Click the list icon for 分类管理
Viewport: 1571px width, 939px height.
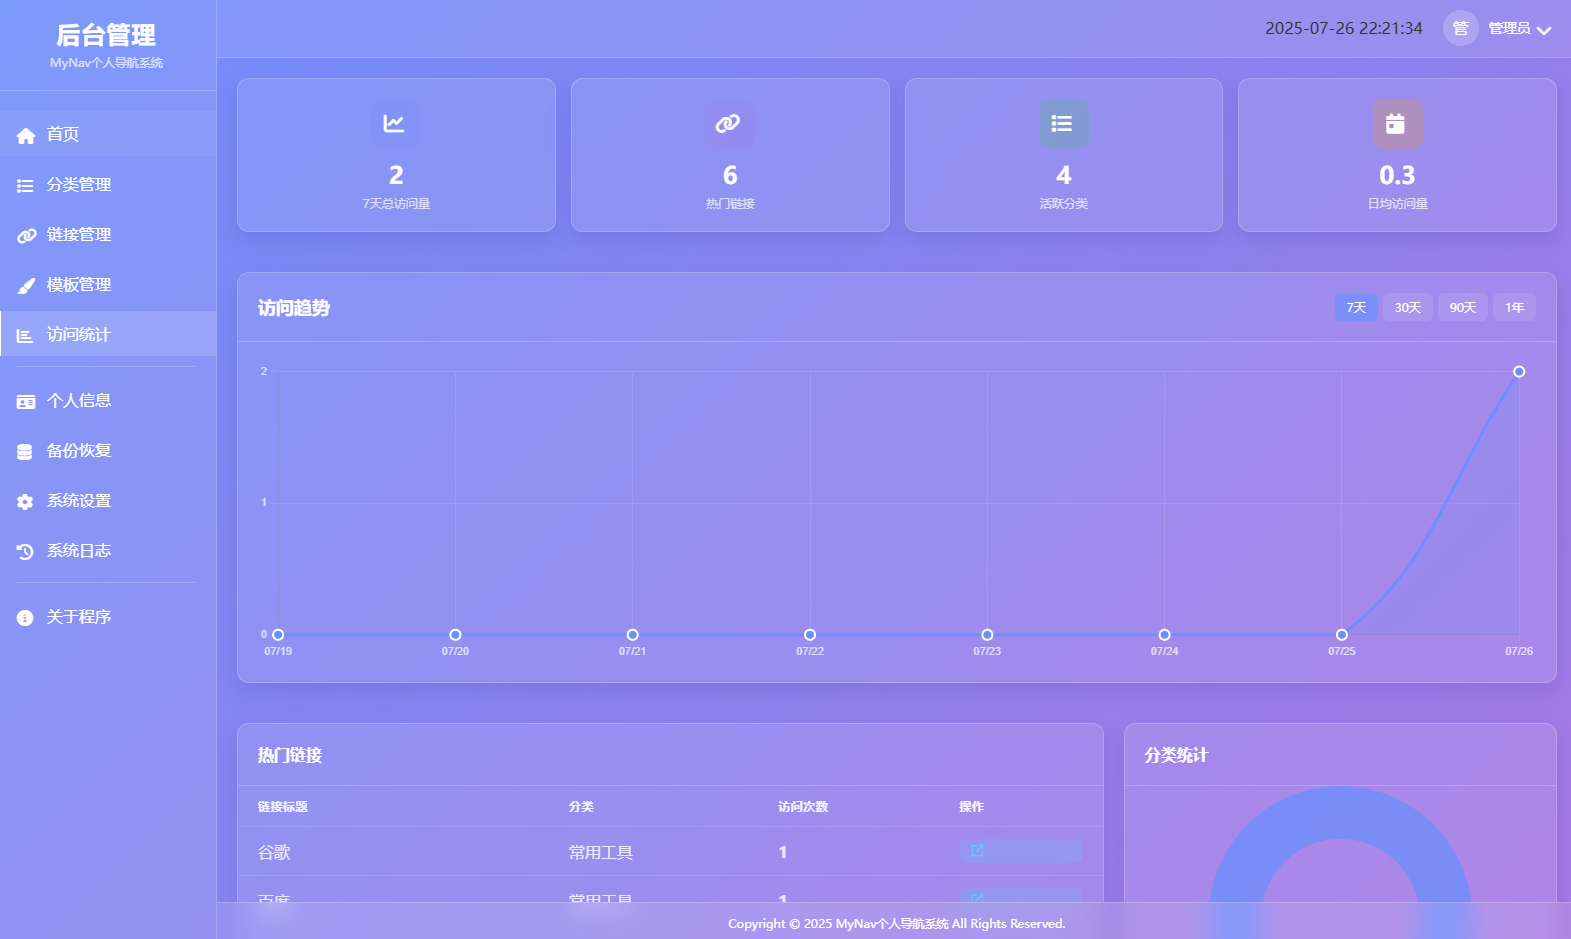point(26,185)
